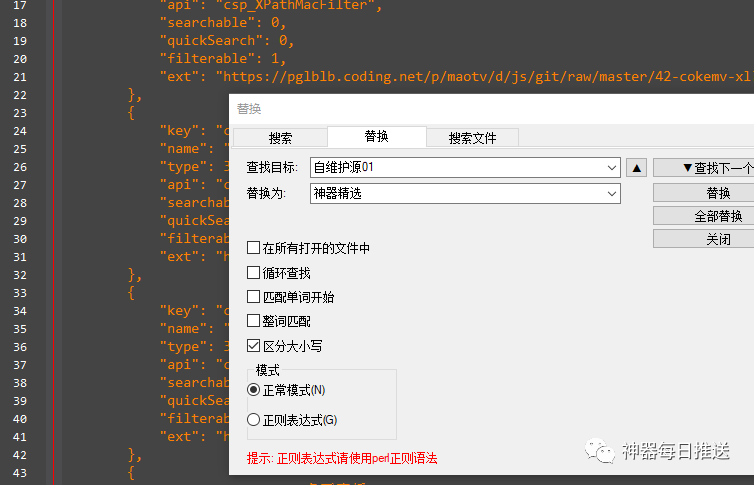
Task: Expand the 替换为 dropdown arrow
Action: pyautogui.click(x=612, y=193)
